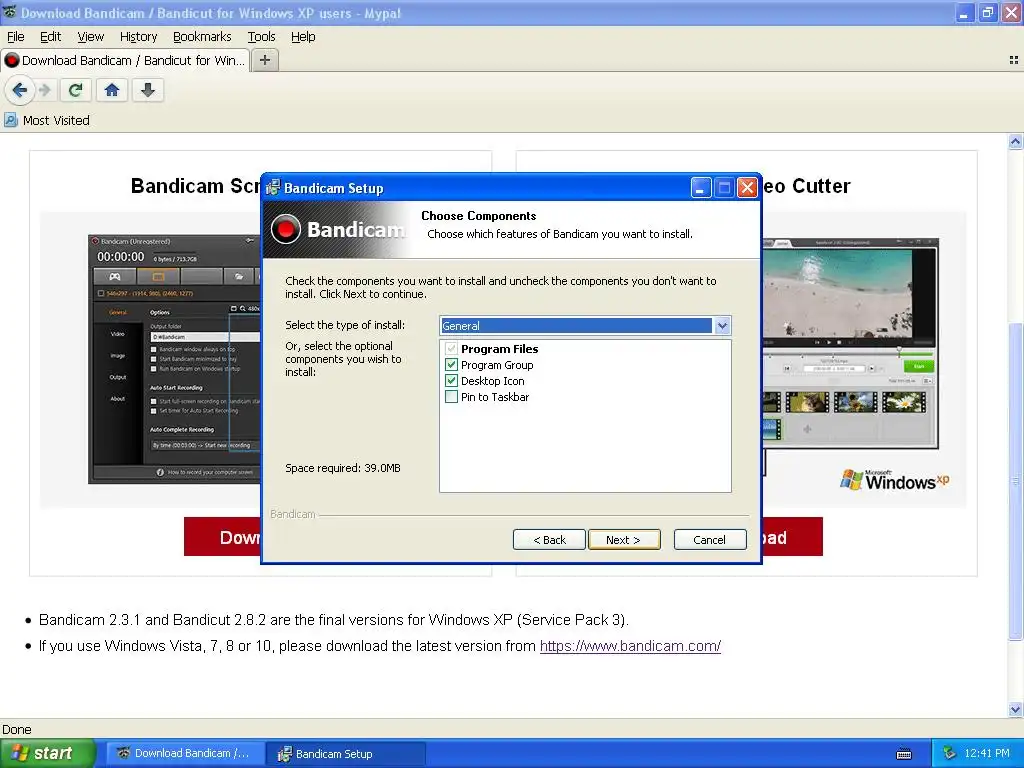The height and width of the screenshot is (768, 1024).
Task: Click the 'Space required: 39.0MB' text
Action: 343,468
